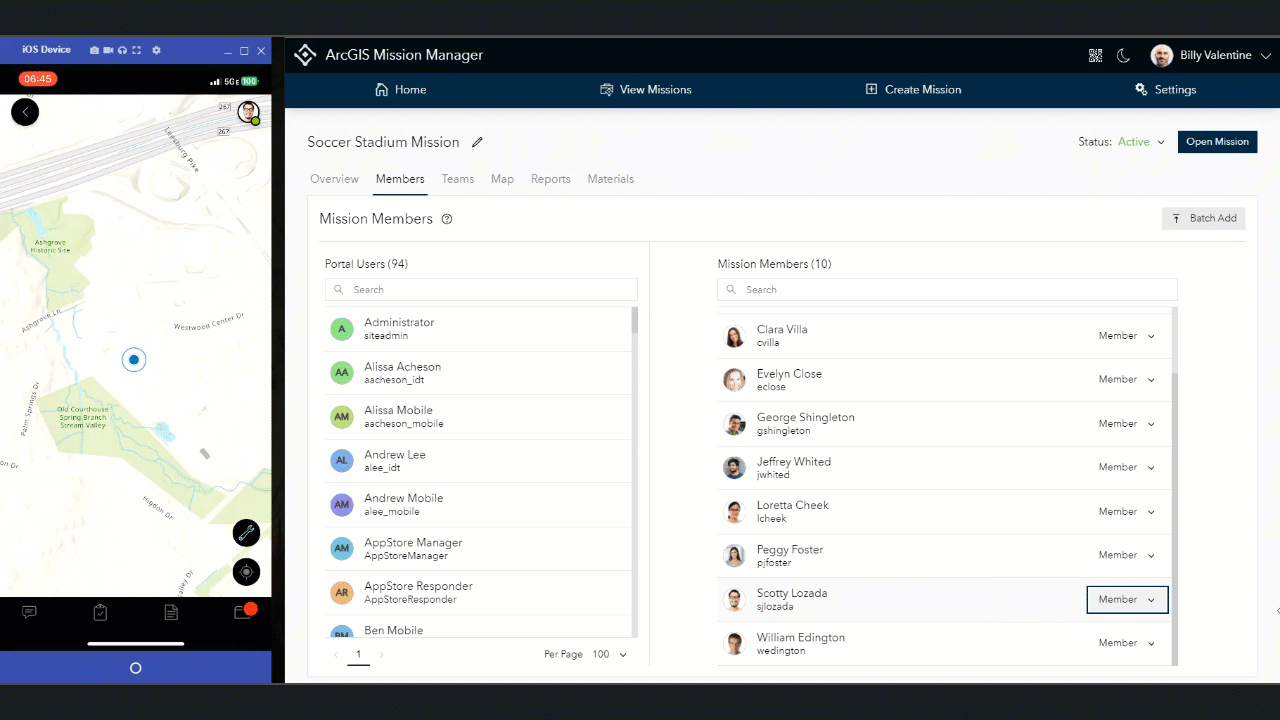Select the Scotty Lozada member name
Viewport: 1280px width, 720px height.
(792, 593)
